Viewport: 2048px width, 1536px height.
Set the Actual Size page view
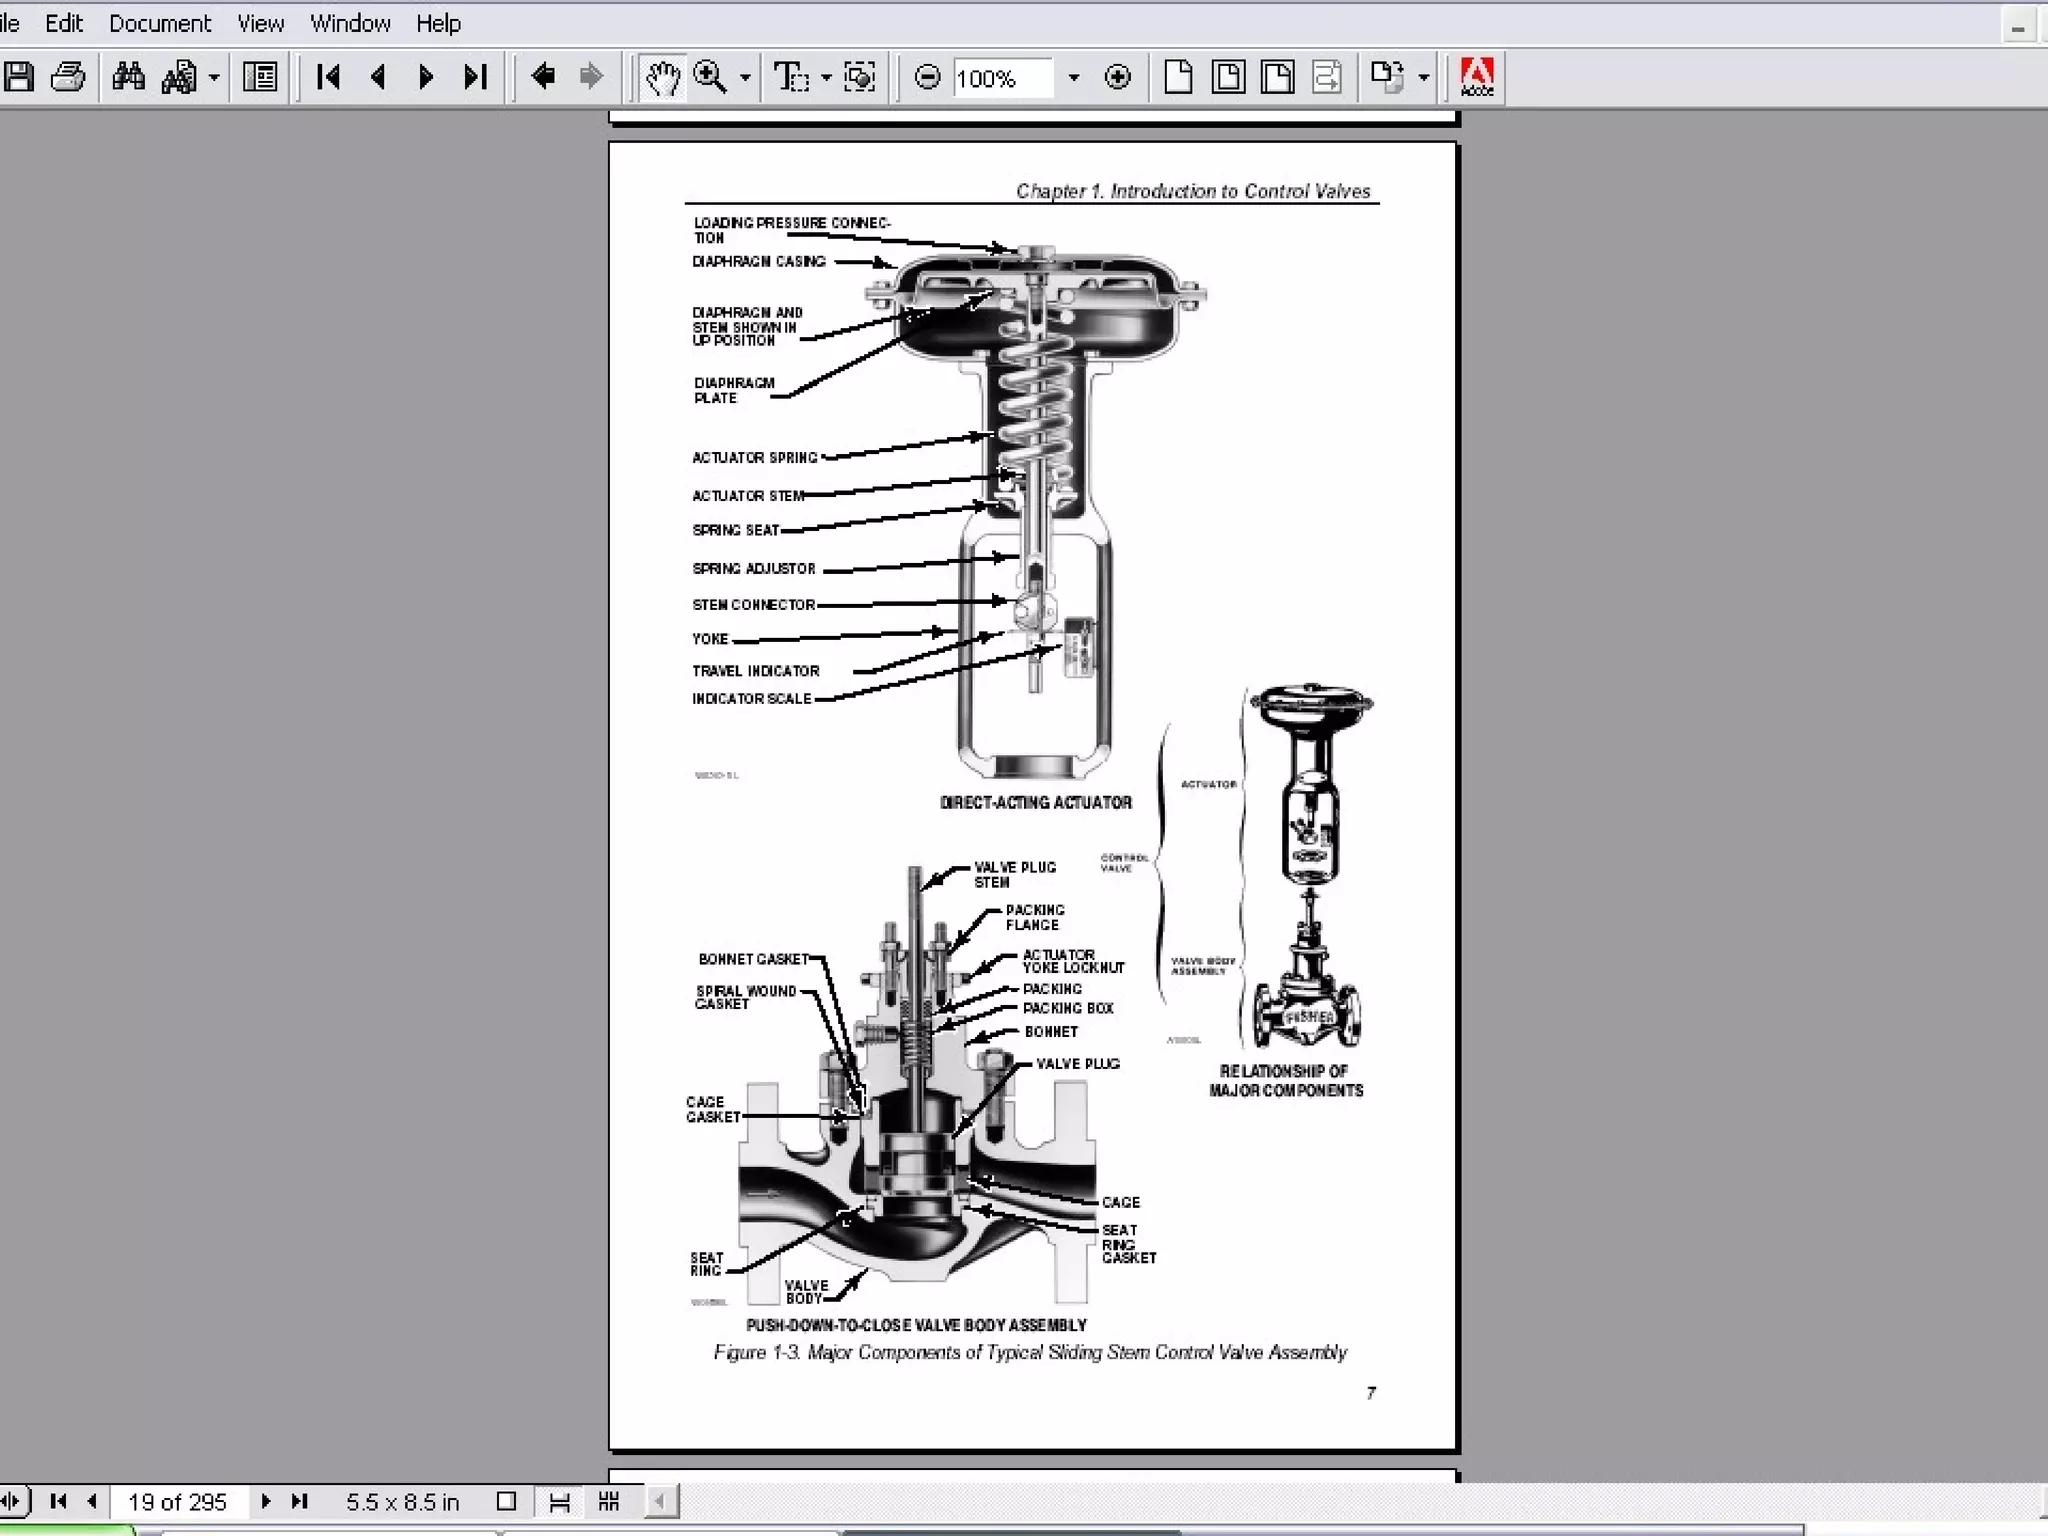[1178, 77]
